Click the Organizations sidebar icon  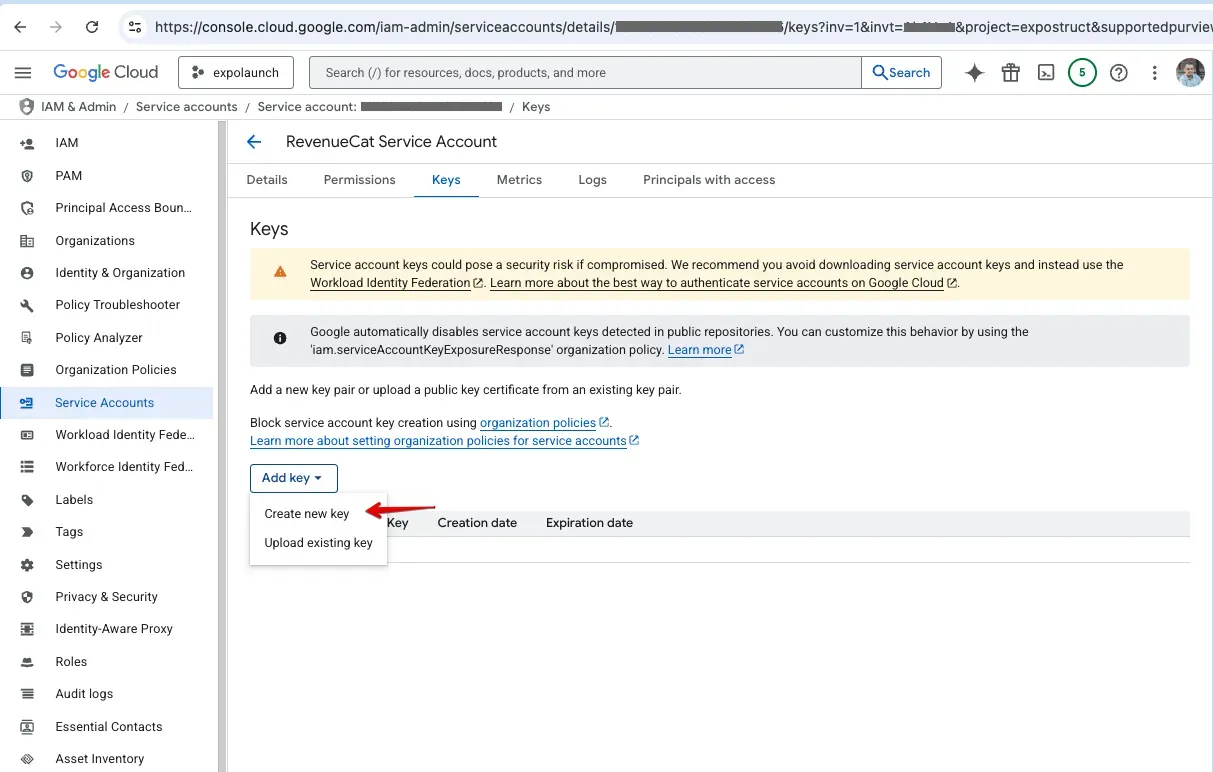tap(27, 241)
